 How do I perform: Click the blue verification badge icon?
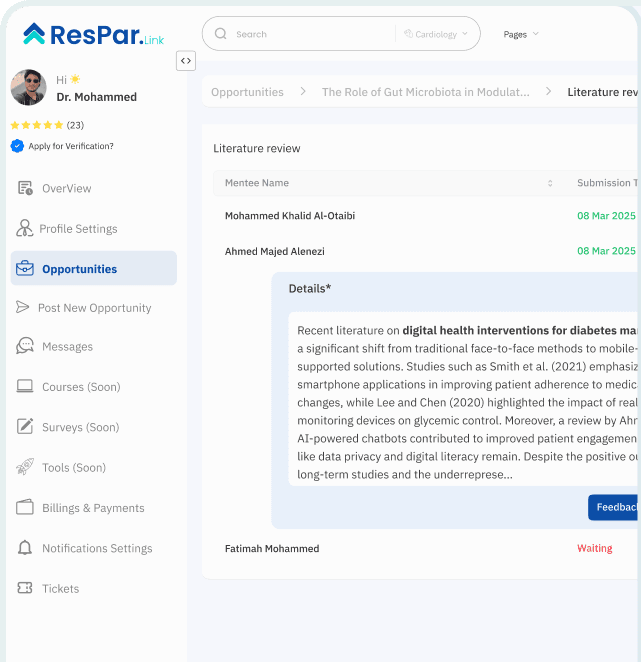(17, 146)
